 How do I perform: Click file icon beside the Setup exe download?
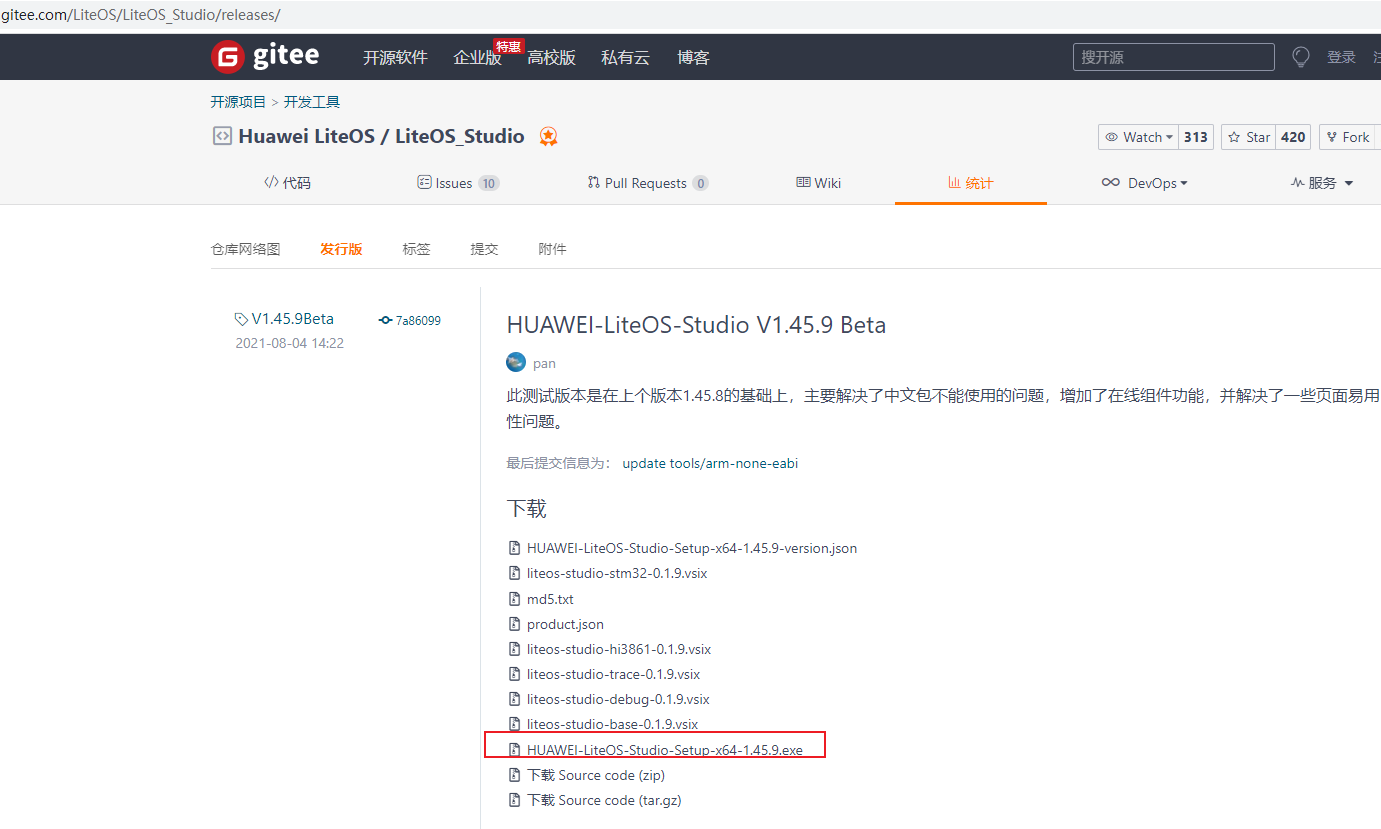[x=515, y=750]
